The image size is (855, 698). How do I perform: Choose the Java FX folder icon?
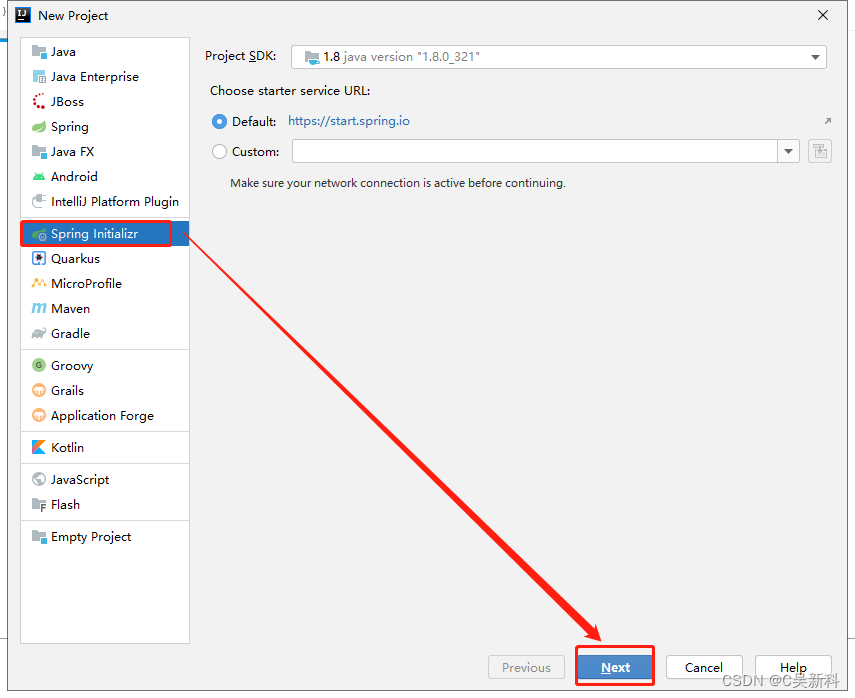[39, 152]
